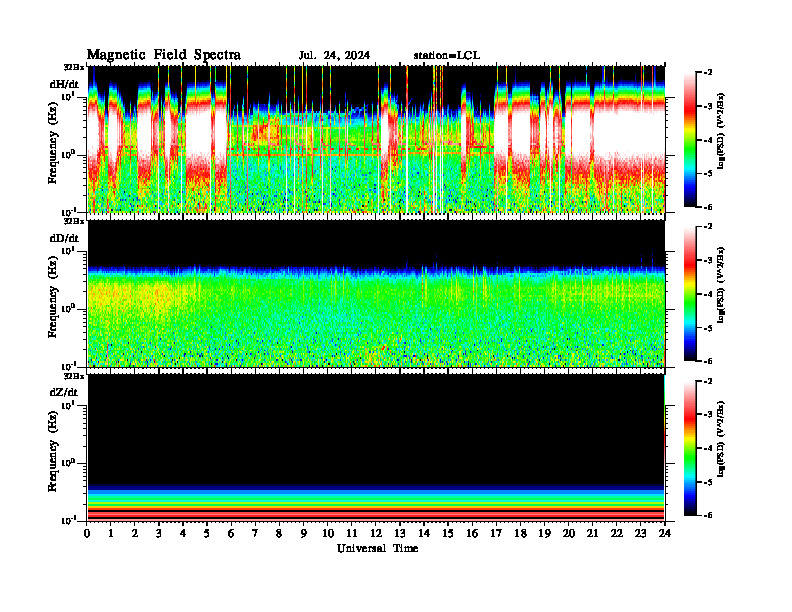792x612 pixels.
Task: Click the "Universal Time" axis label
Action: (x=377, y=548)
